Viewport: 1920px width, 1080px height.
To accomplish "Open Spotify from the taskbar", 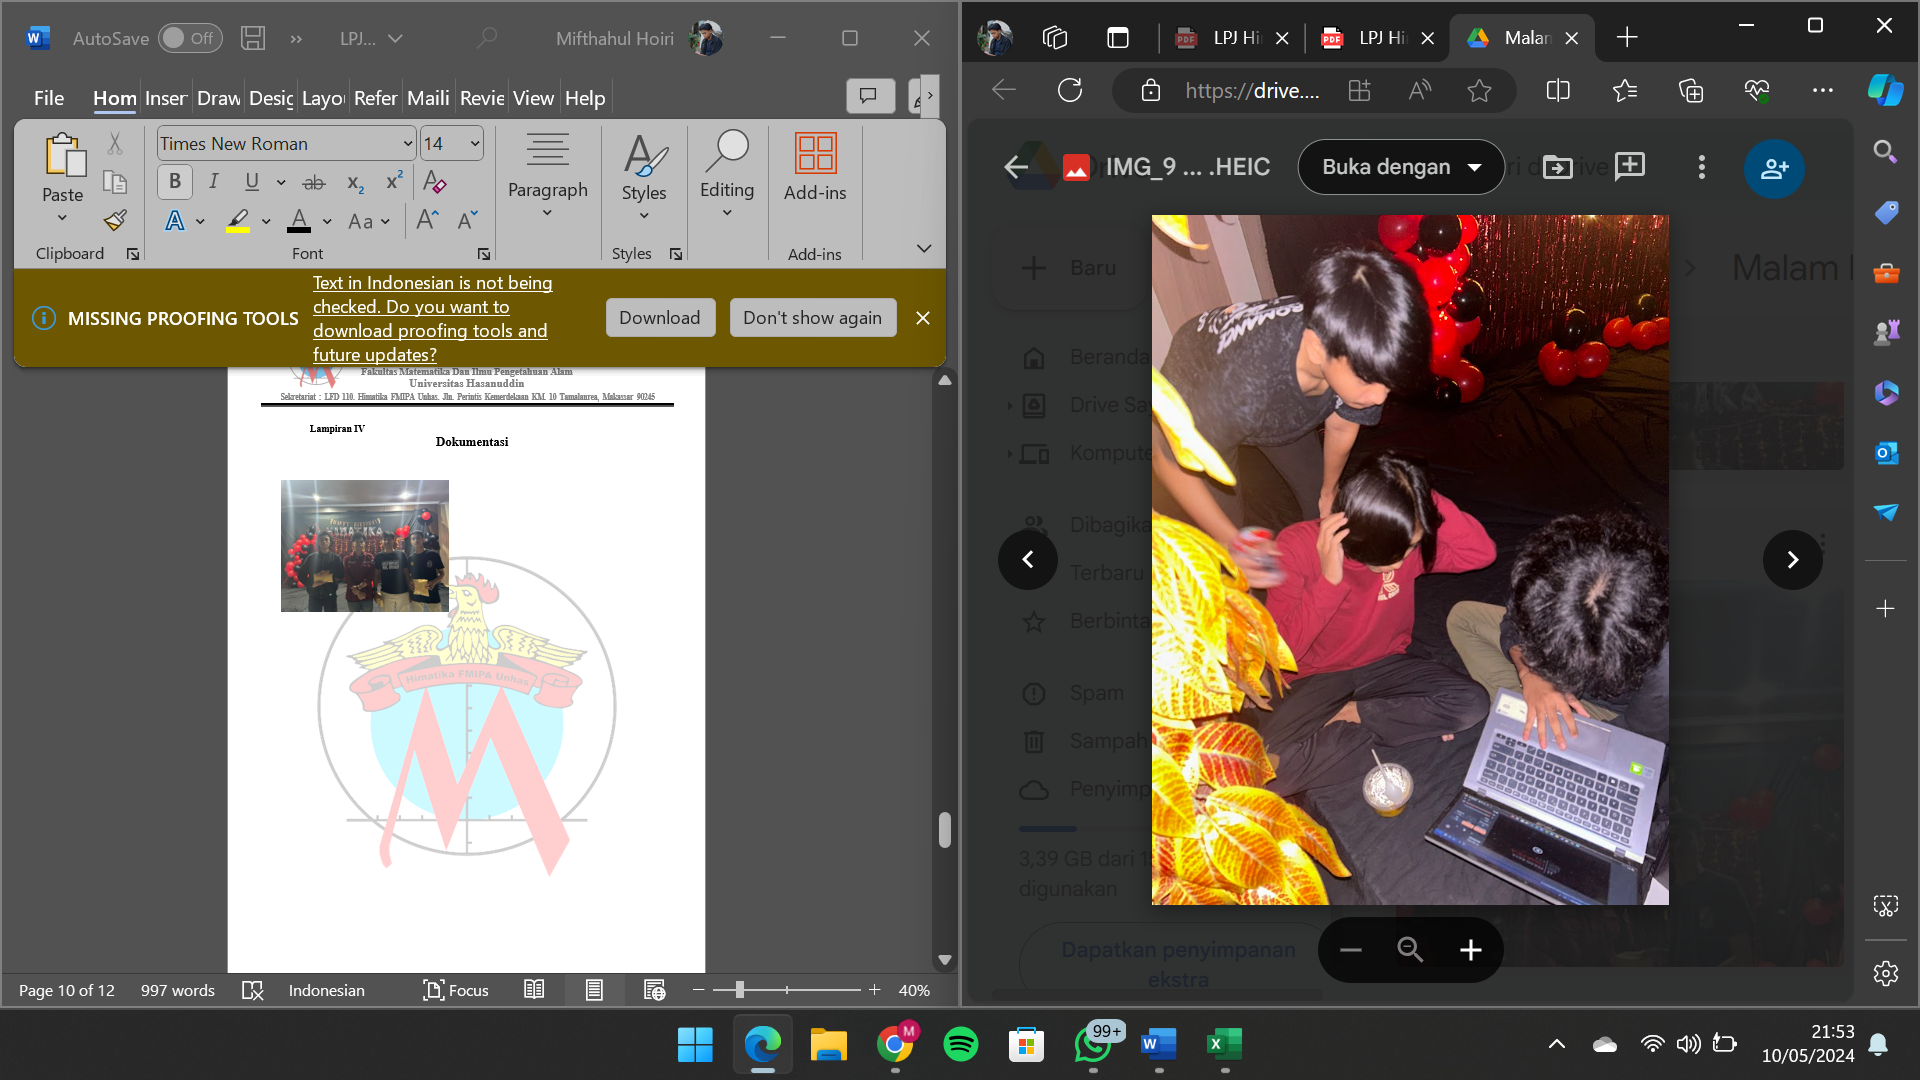I will click(x=961, y=1045).
